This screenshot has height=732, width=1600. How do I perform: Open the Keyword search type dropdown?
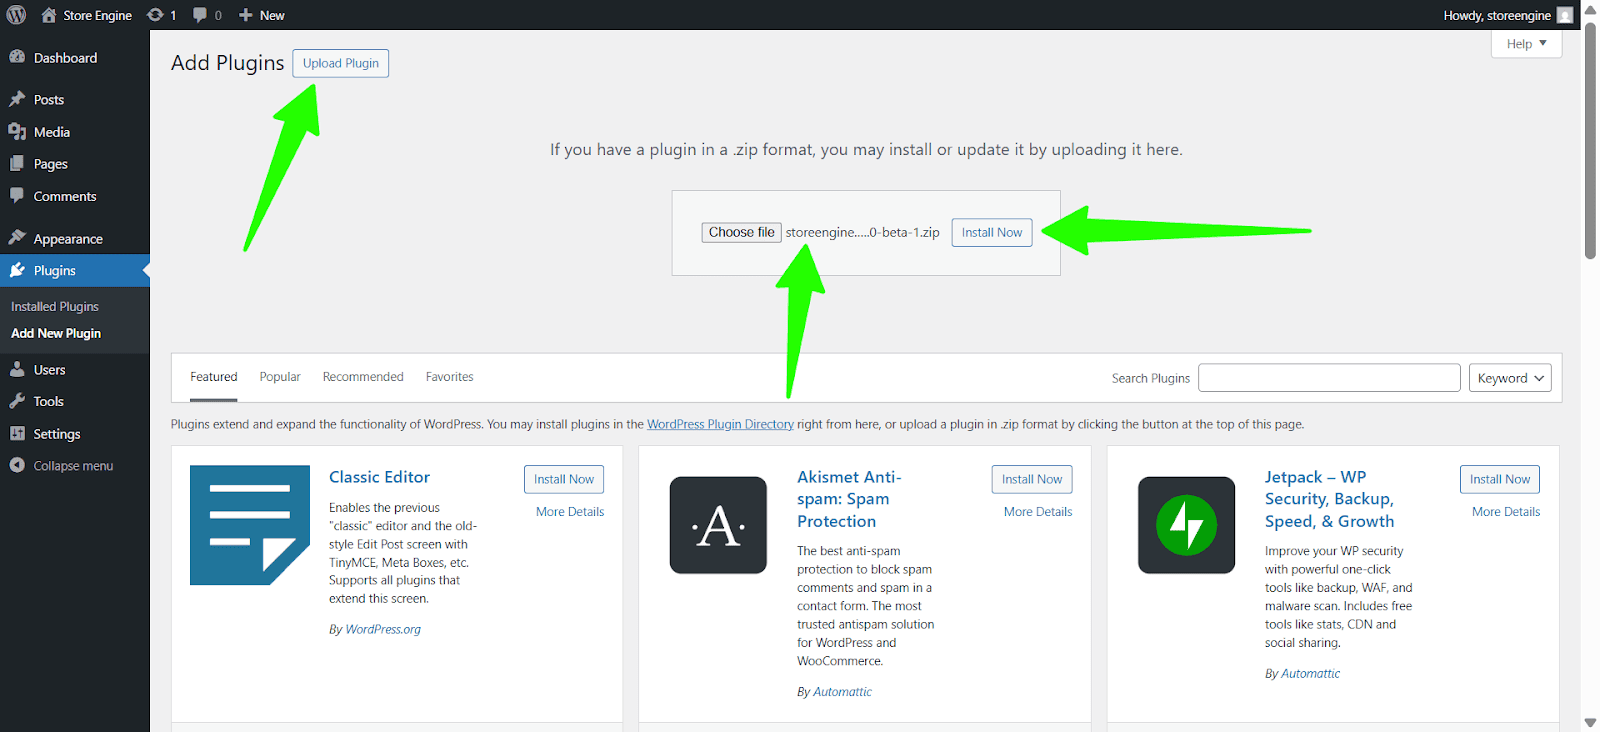(x=1510, y=378)
